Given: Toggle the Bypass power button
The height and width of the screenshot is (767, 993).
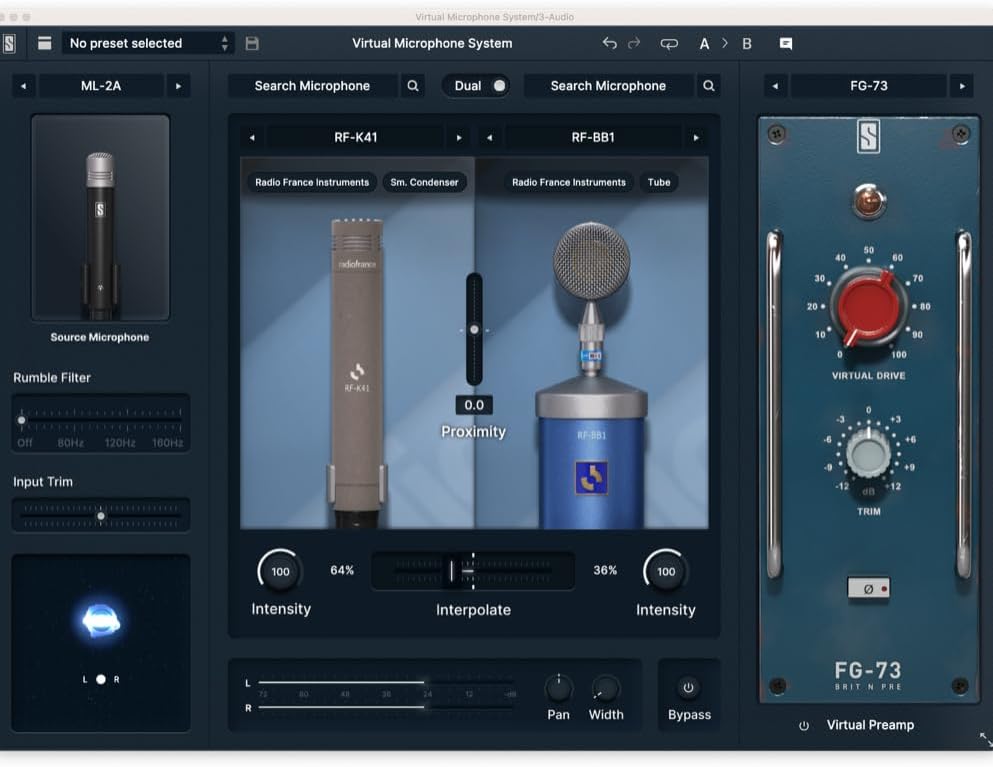Looking at the screenshot, I should [688, 687].
